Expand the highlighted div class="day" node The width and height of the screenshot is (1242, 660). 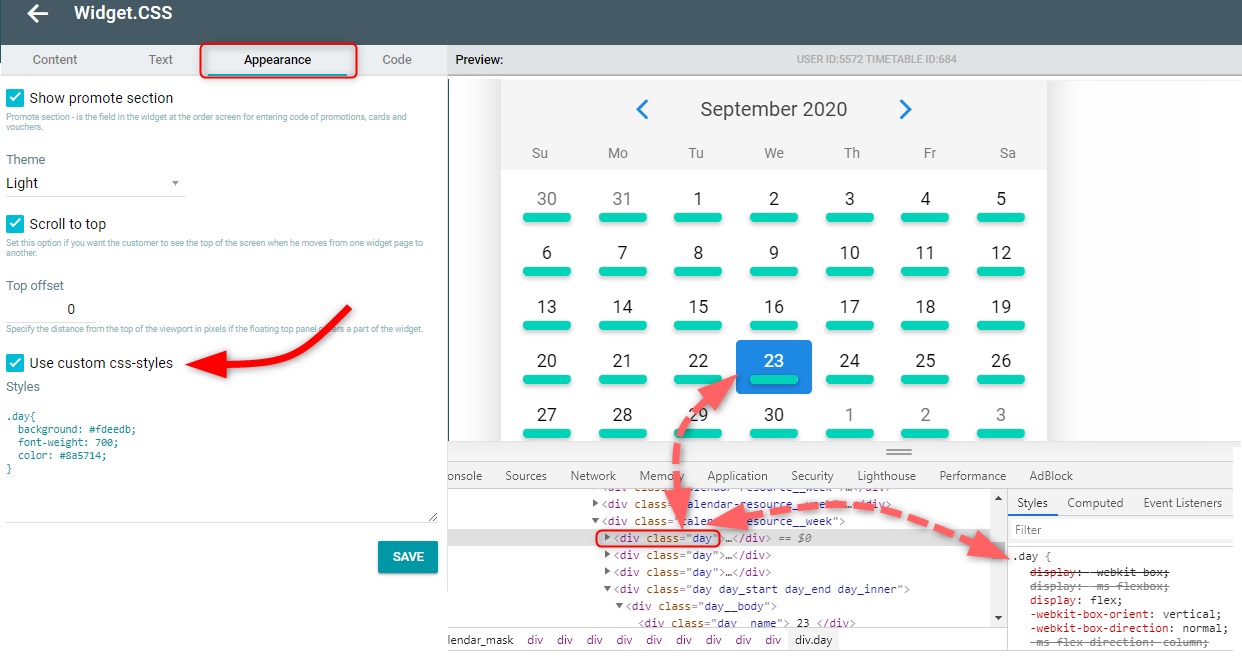click(607, 538)
